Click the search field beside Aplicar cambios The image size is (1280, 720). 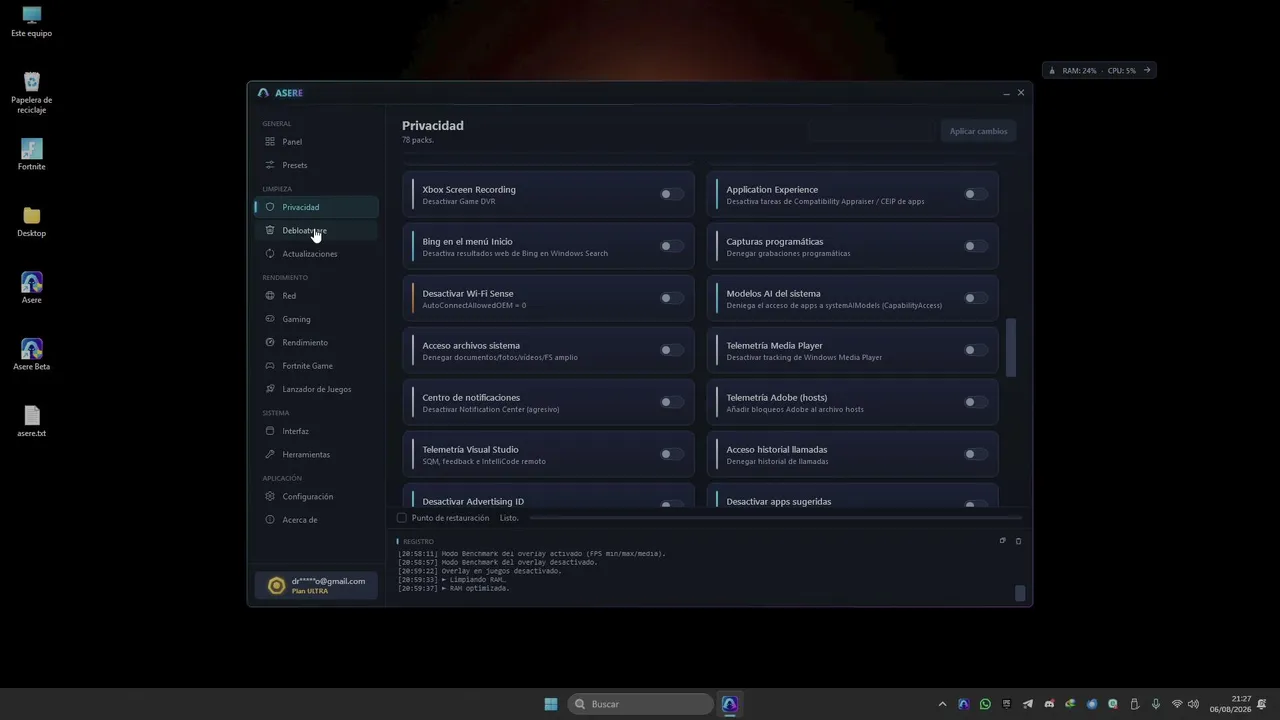pyautogui.click(x=870, y=131)
